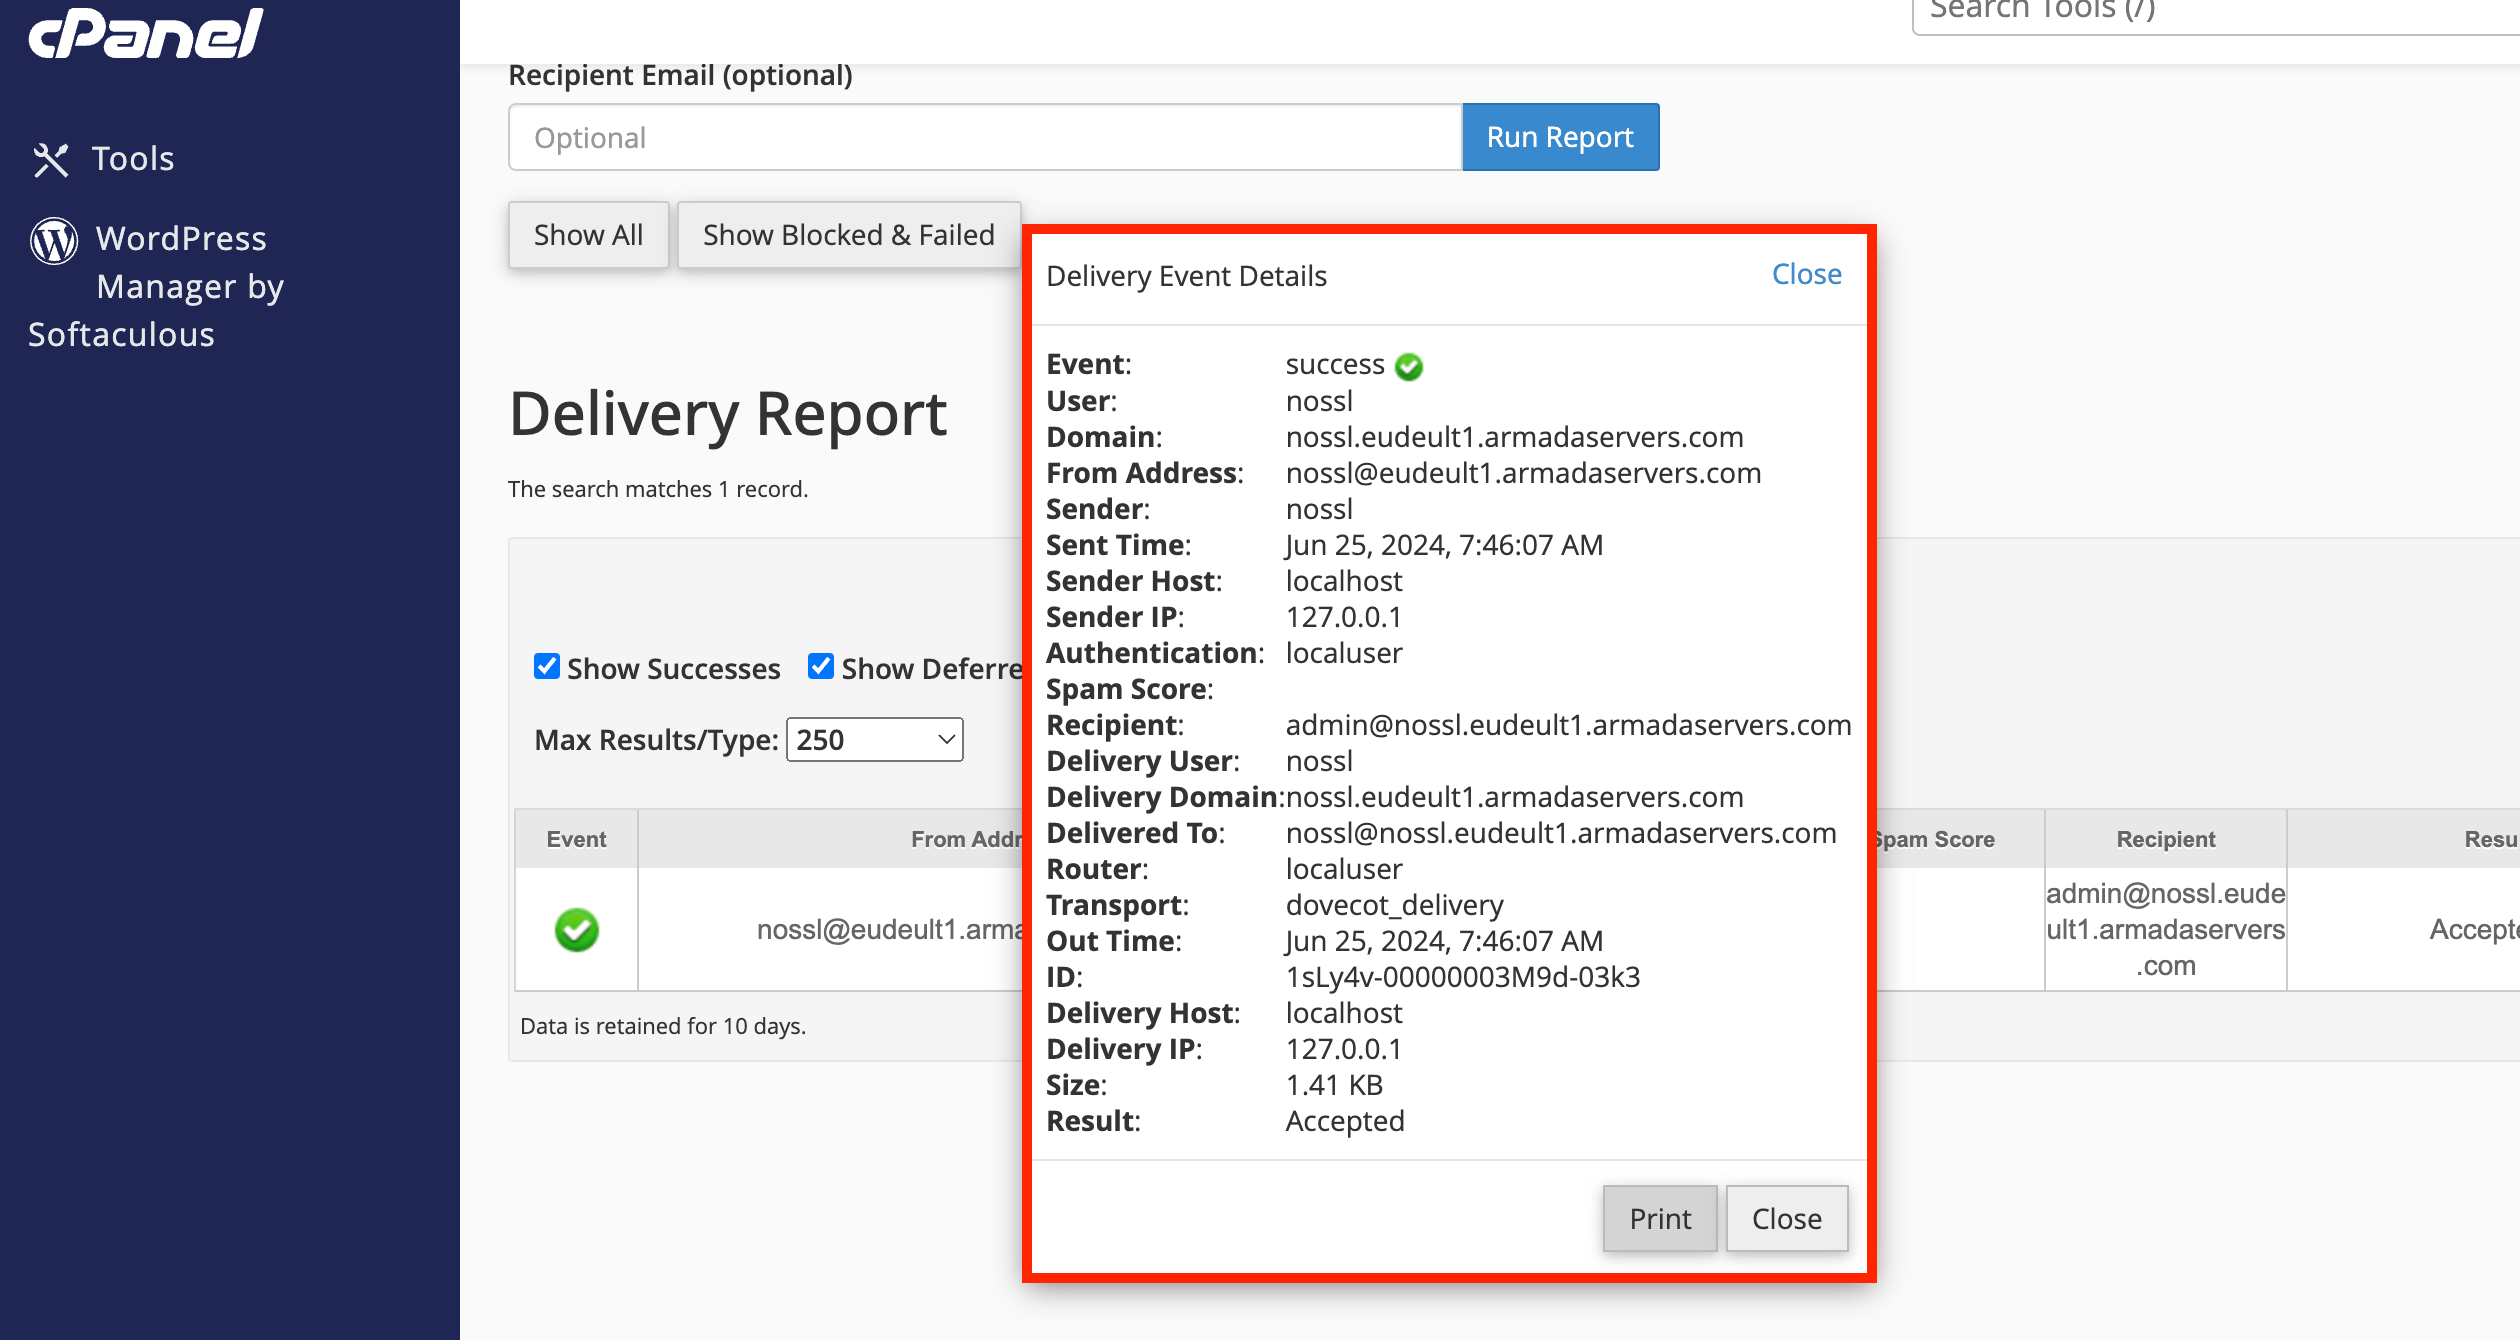2520x1340 pixels.
Task: Click the admin@nossl recipient table cell
Action: tap(2166, 930)
